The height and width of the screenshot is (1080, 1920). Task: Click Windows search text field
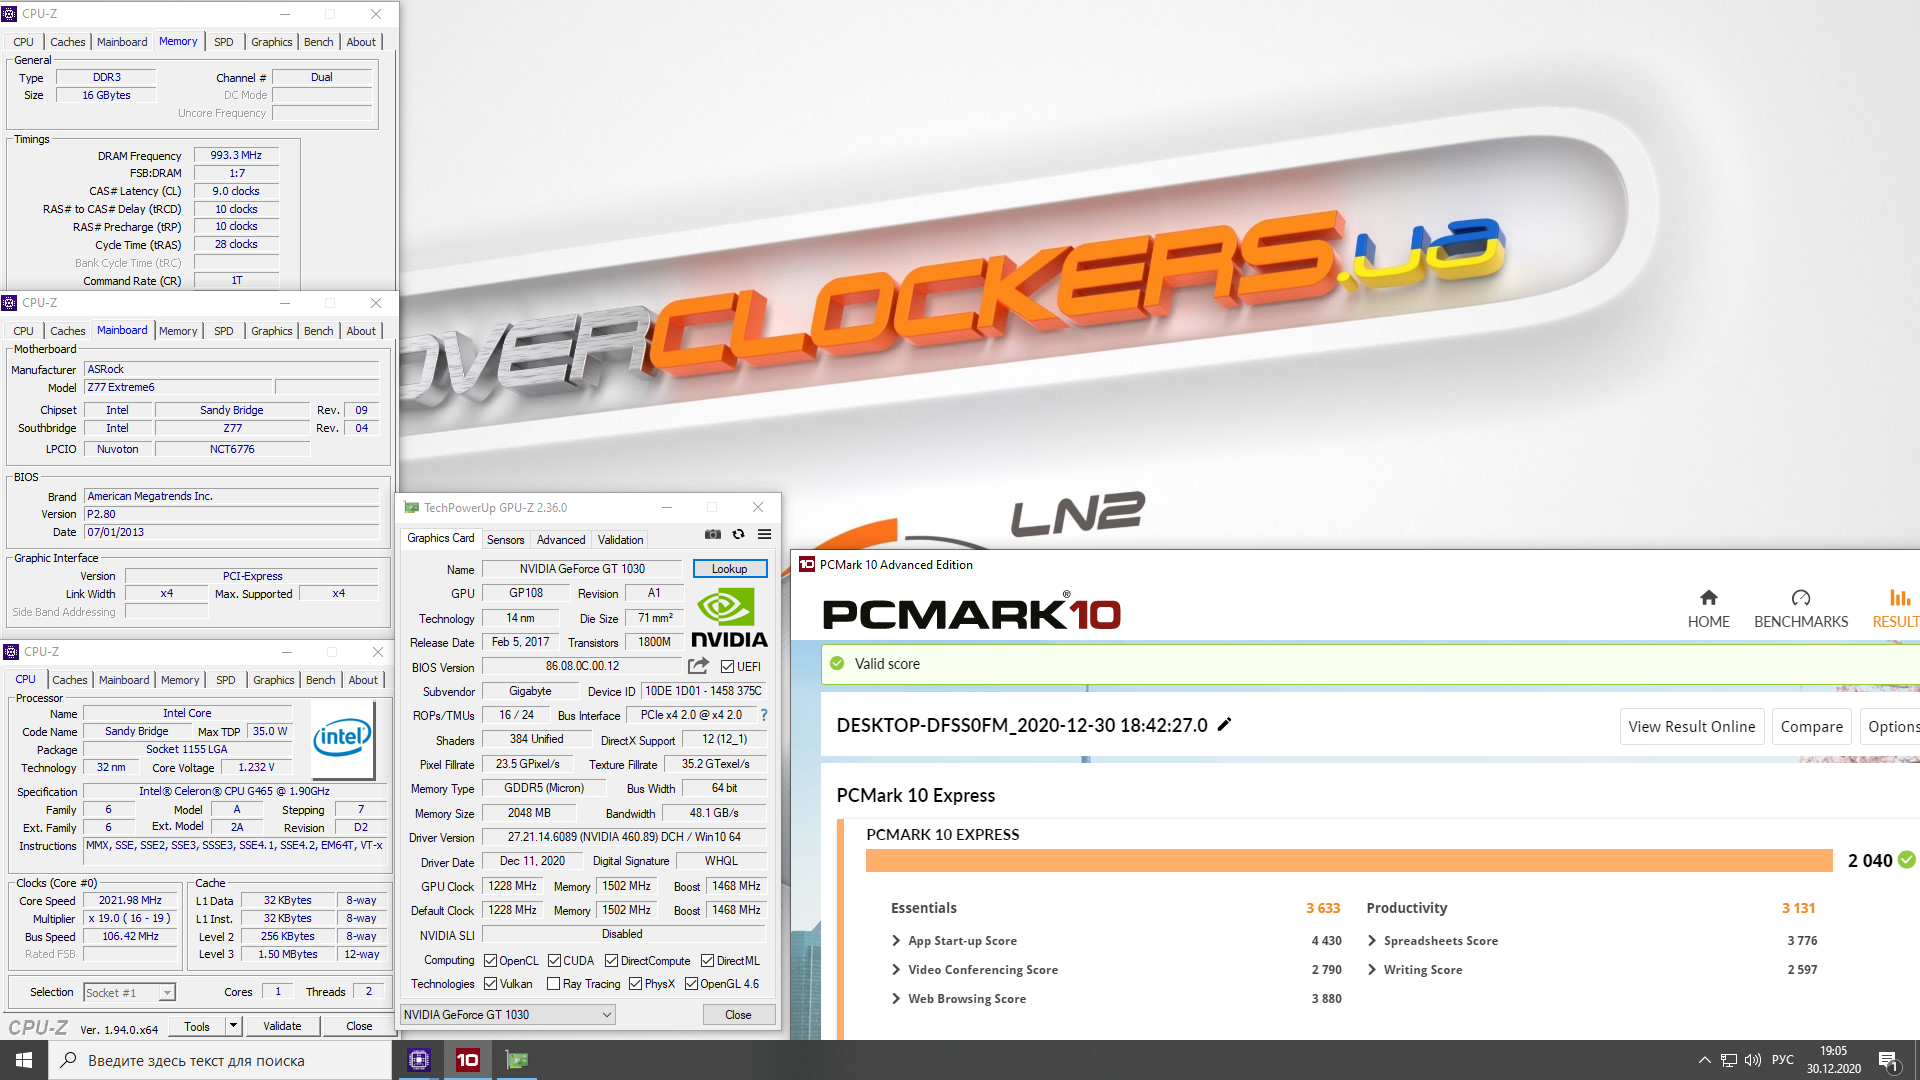point(220,1060)
